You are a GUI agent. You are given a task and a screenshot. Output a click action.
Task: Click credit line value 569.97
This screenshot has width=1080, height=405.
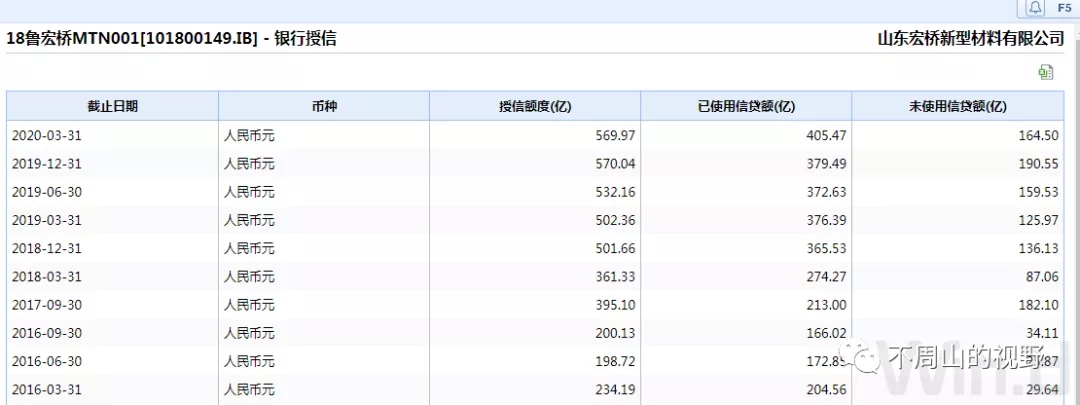pyautogui.click(x=616, y=136)
